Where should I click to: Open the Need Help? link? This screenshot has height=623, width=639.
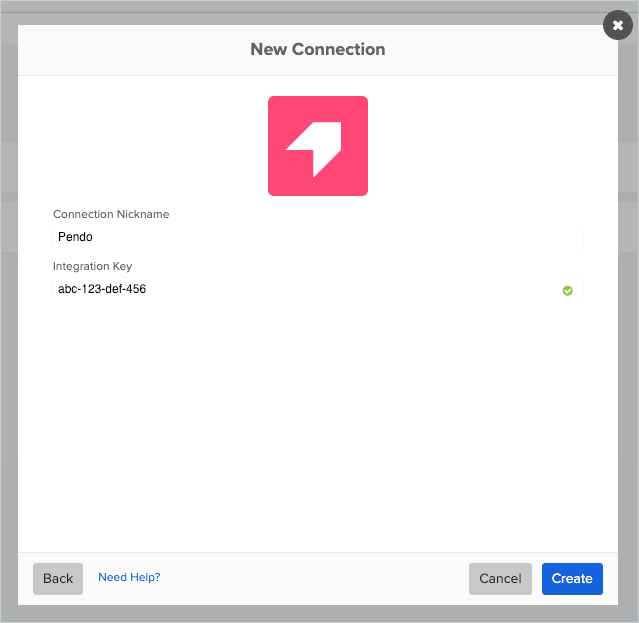point(129,577)
